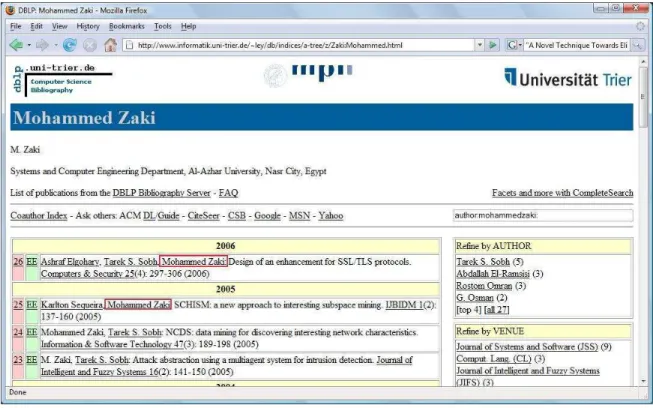653x408 pixels.
Task: Open the File menu
Action: pos(15,26)
